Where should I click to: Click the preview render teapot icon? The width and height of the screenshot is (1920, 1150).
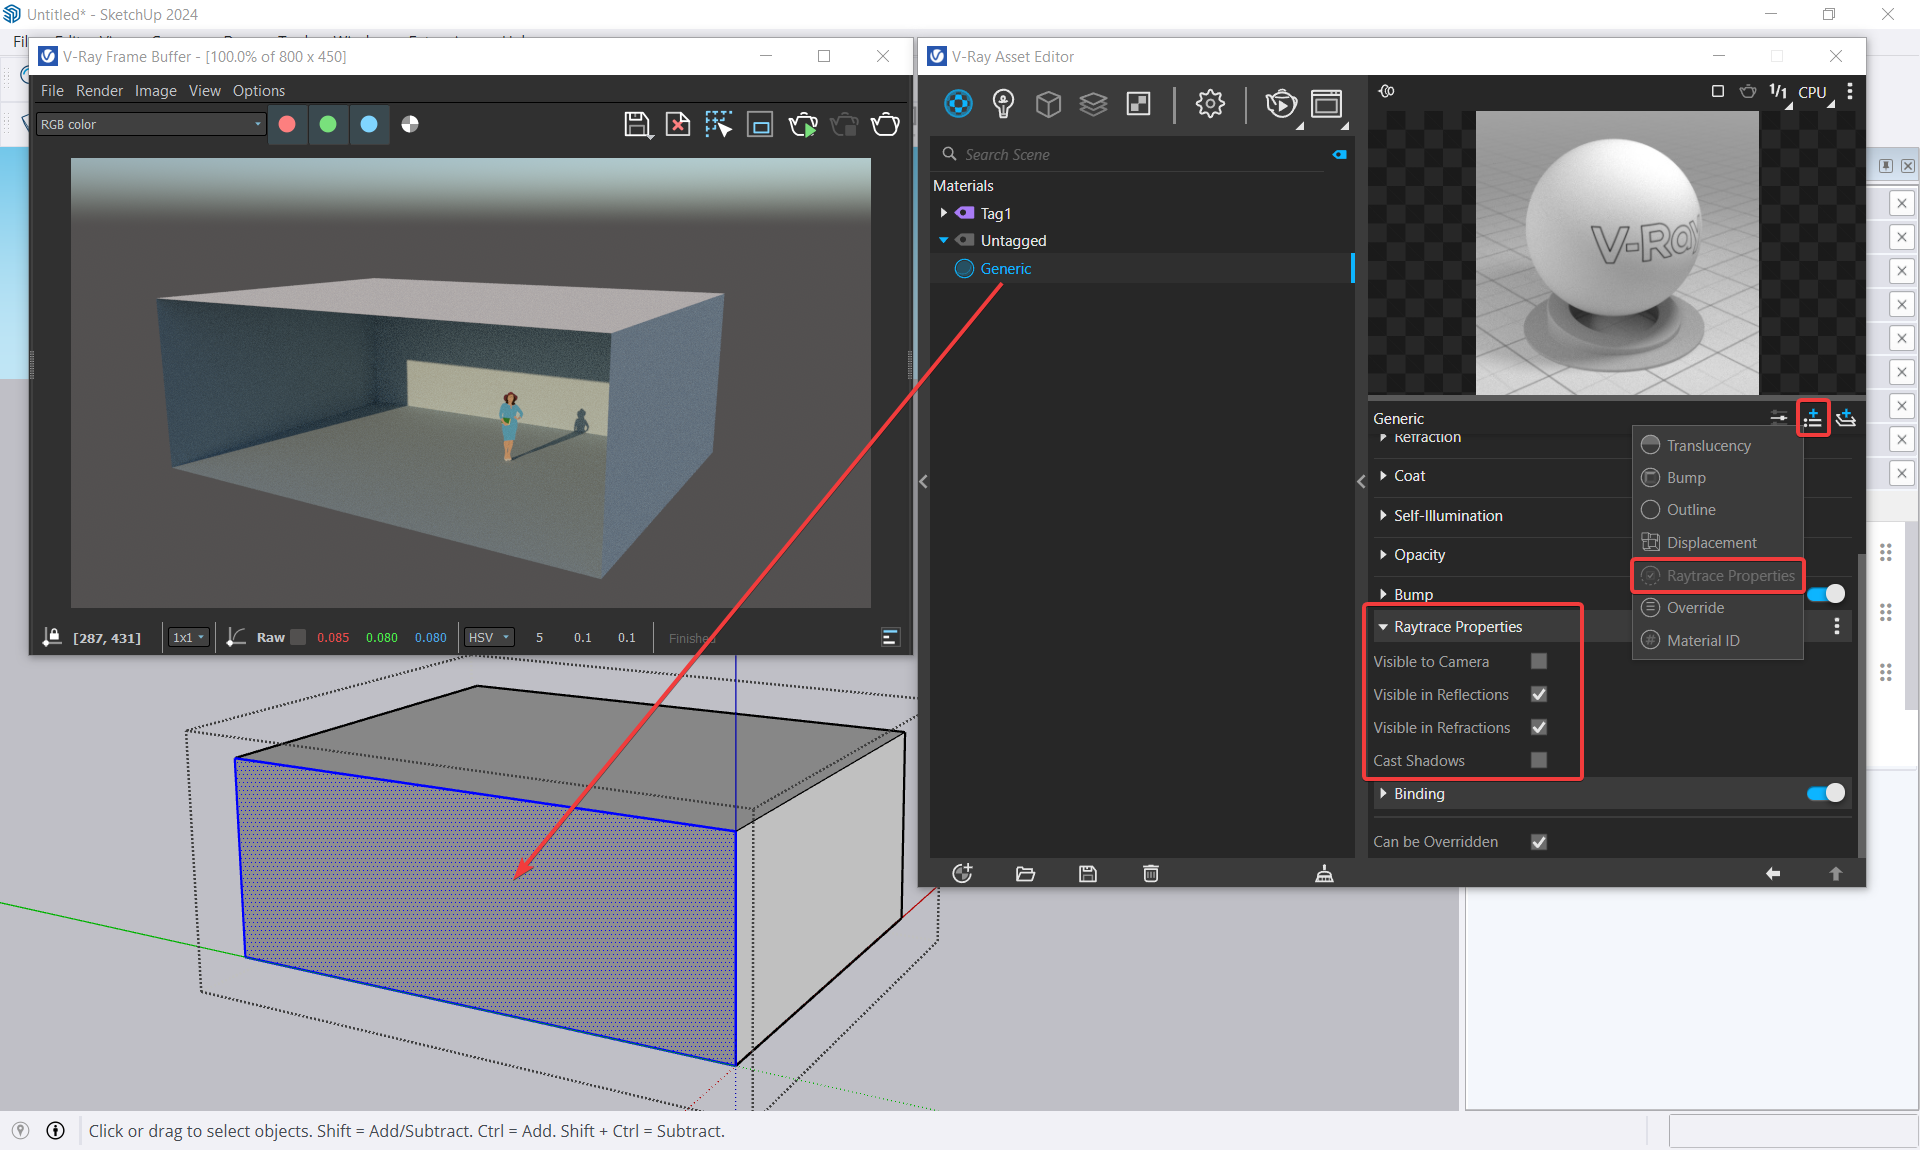coord(1748,91)
